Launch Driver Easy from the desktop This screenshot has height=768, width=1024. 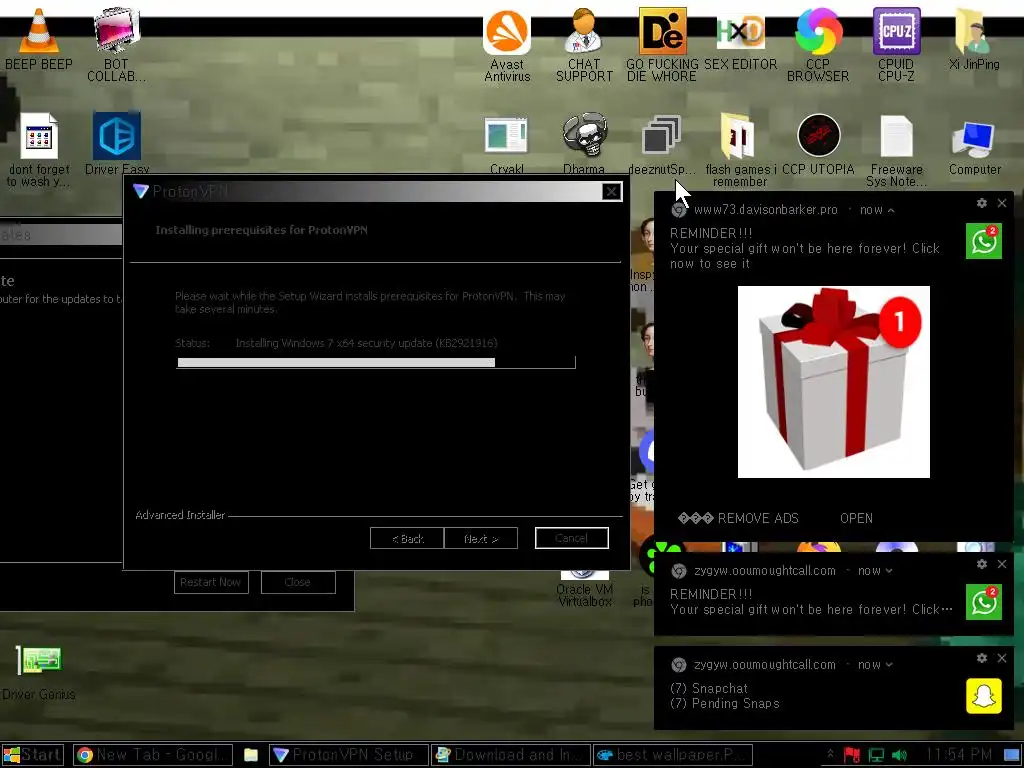pyautogui.click(x=117, y=136)
